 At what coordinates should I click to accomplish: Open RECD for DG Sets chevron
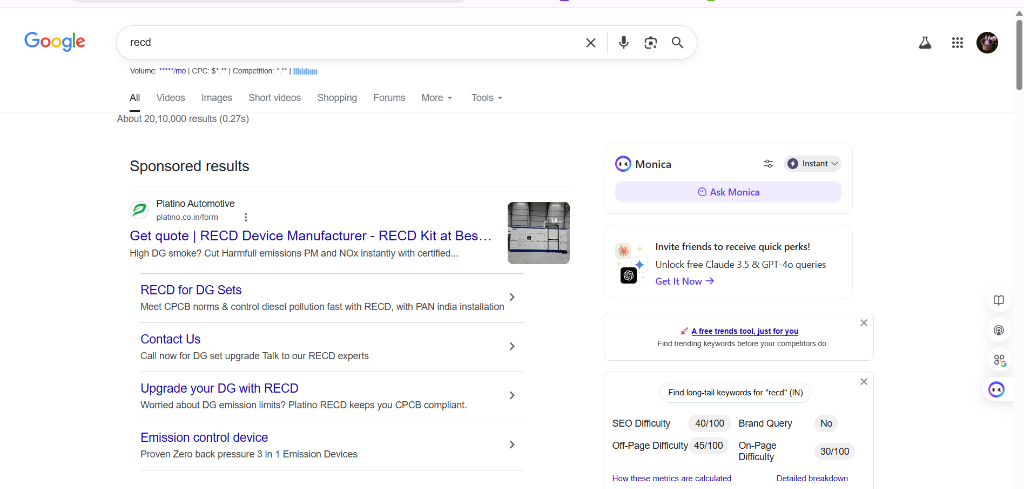(512, 297)
